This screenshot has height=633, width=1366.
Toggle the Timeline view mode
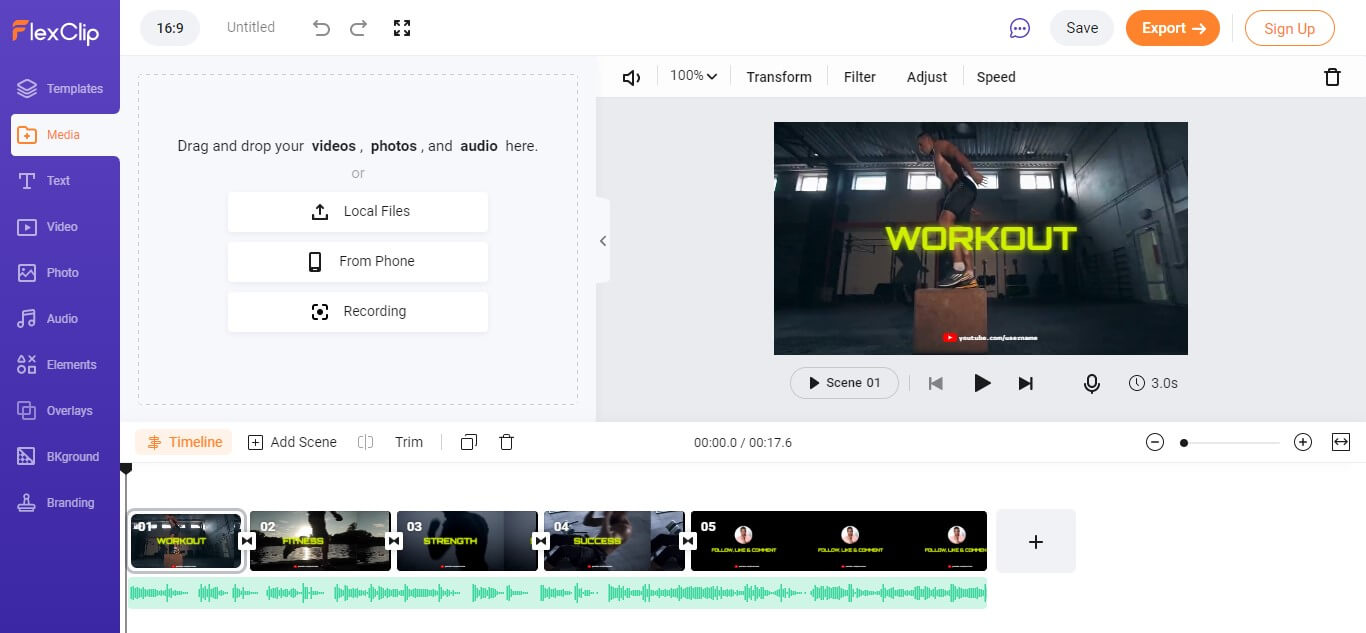point(184,442)
